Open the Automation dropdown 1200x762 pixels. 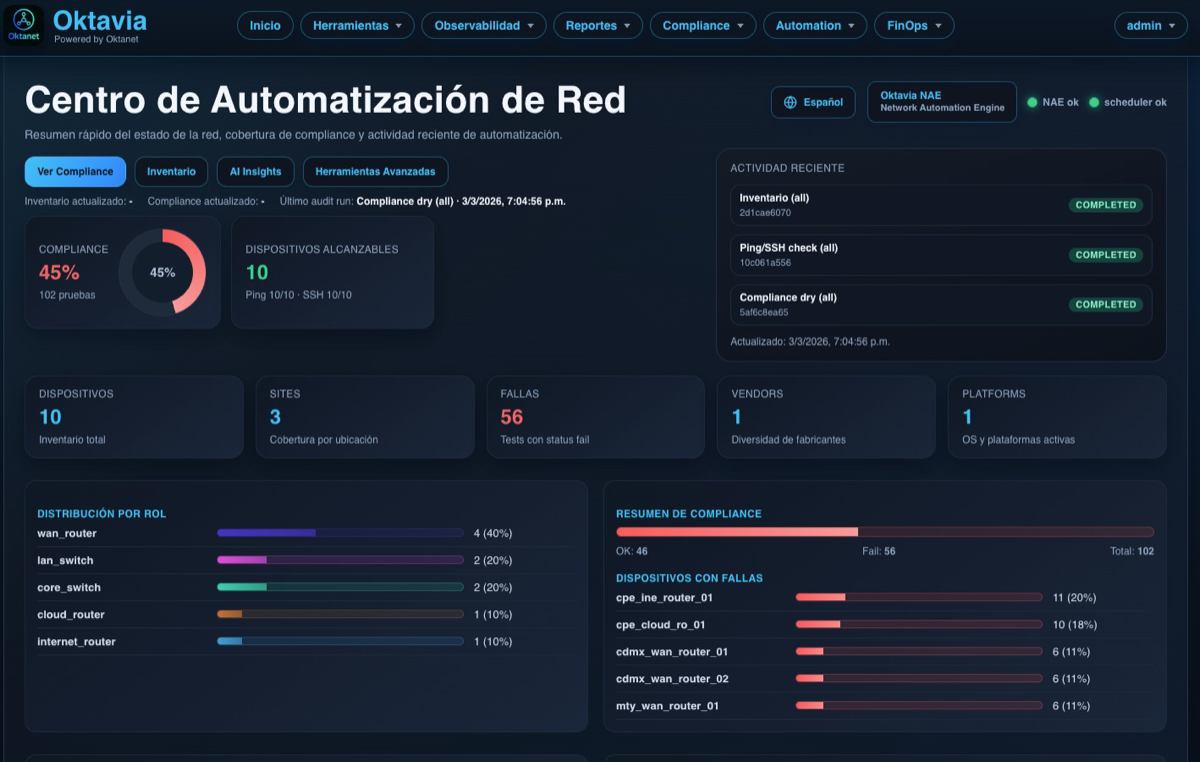click(815, 25)
